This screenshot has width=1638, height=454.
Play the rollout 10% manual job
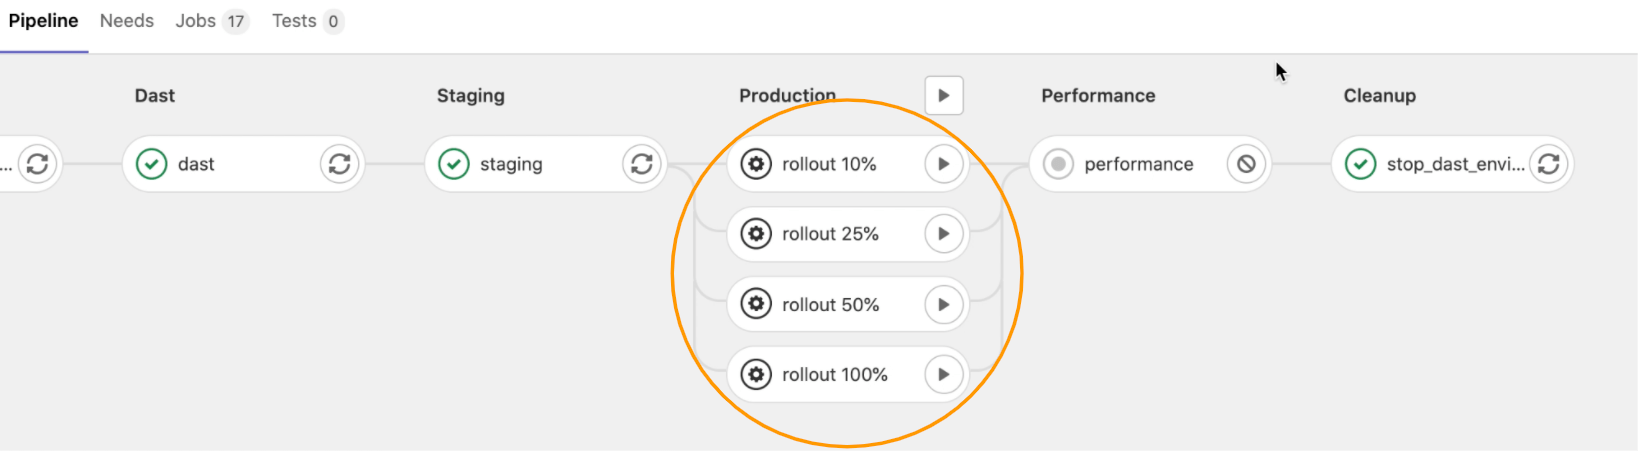(x=943, y=164)
